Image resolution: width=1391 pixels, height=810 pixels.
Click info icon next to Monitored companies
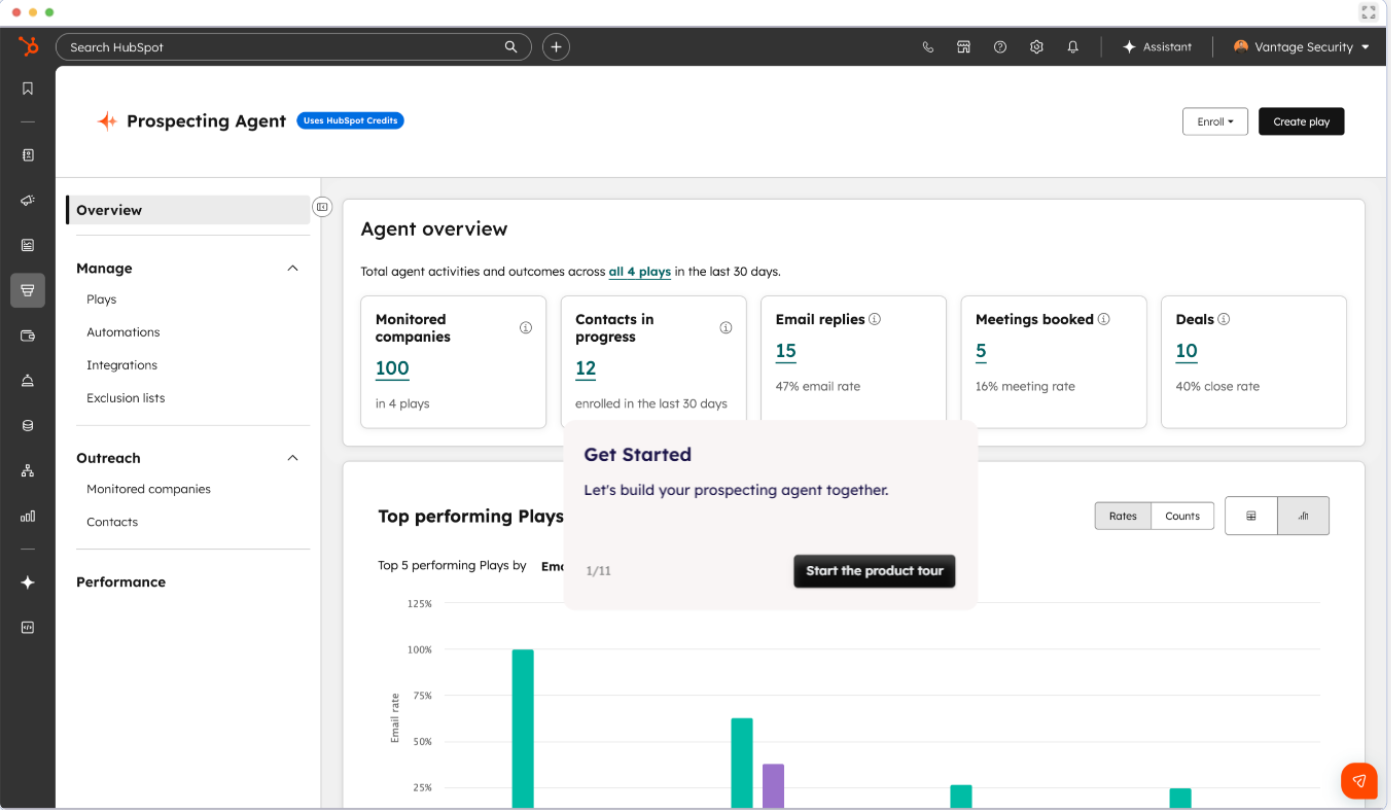point(526,328)
